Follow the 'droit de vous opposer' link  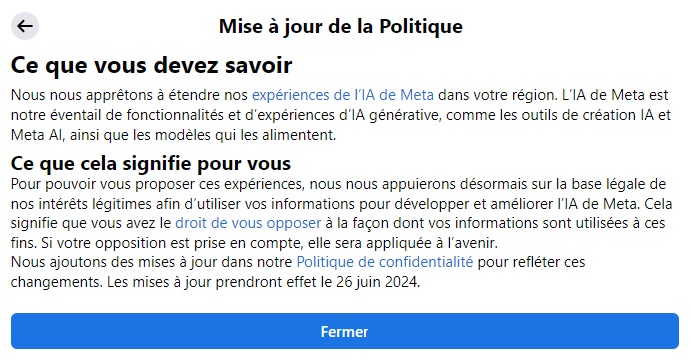pyautogui.click(x=248, y=223)
